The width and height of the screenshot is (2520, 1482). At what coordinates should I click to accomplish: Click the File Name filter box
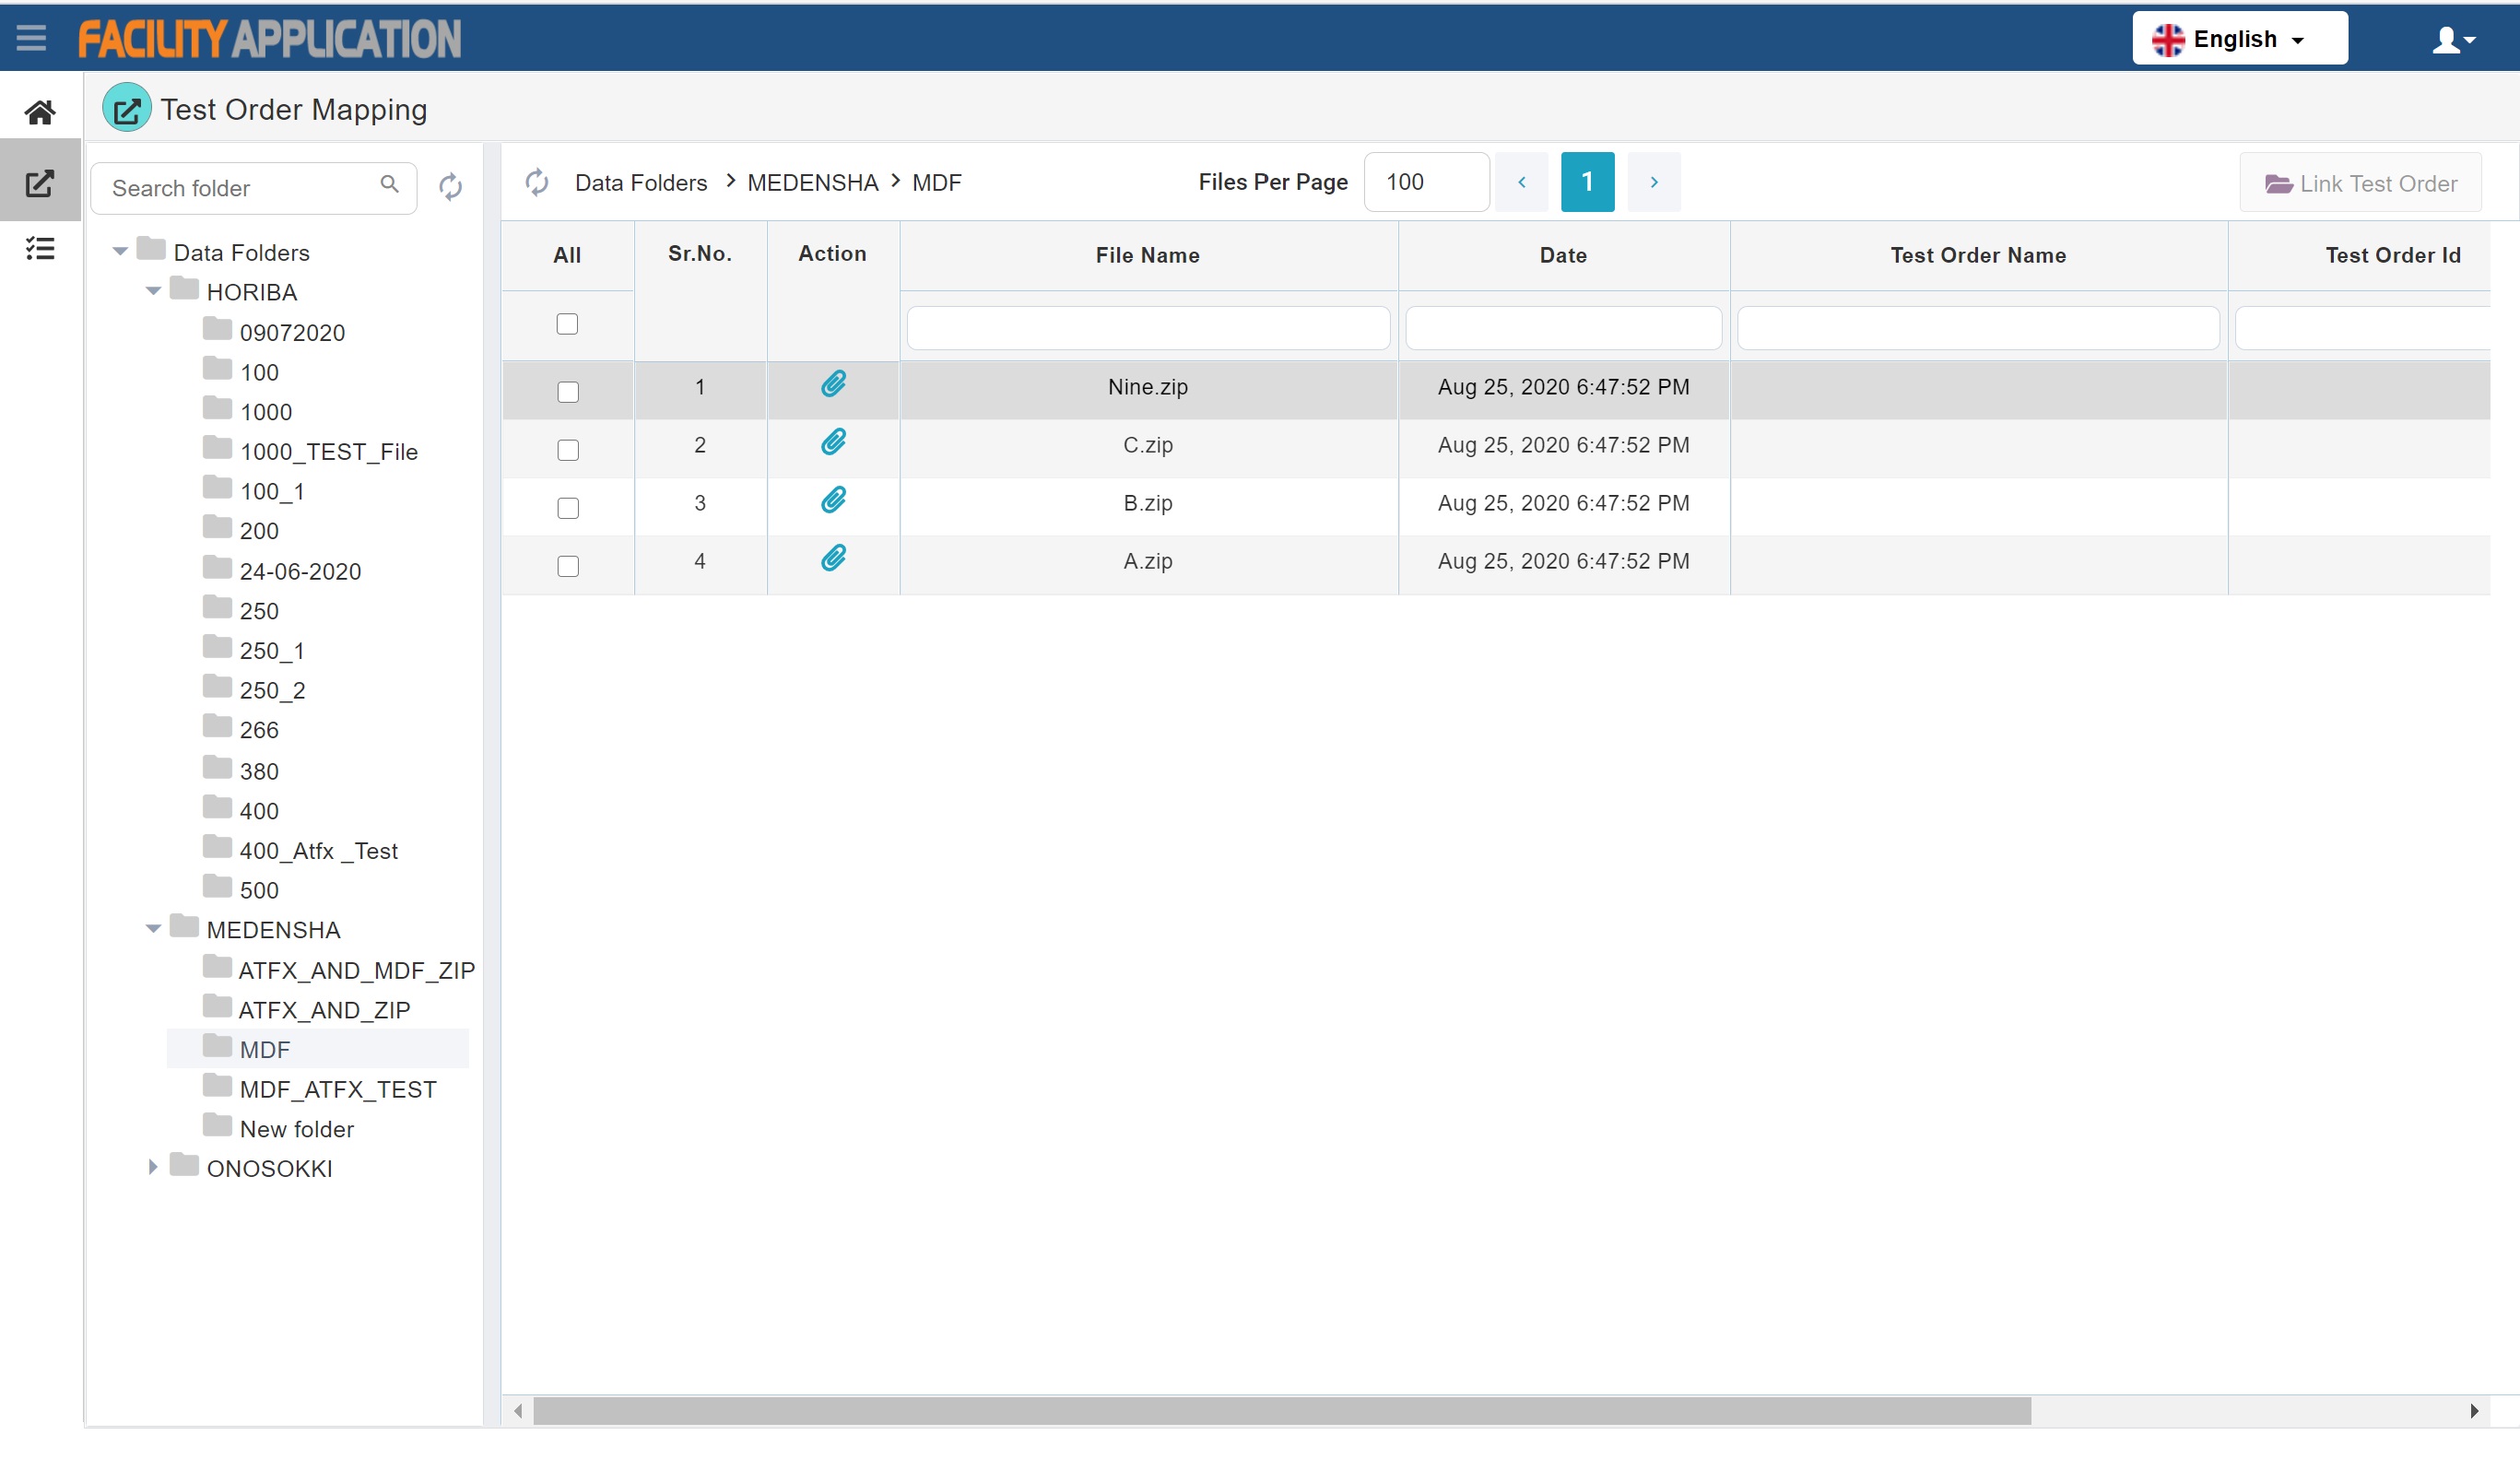coord(1148,328)
